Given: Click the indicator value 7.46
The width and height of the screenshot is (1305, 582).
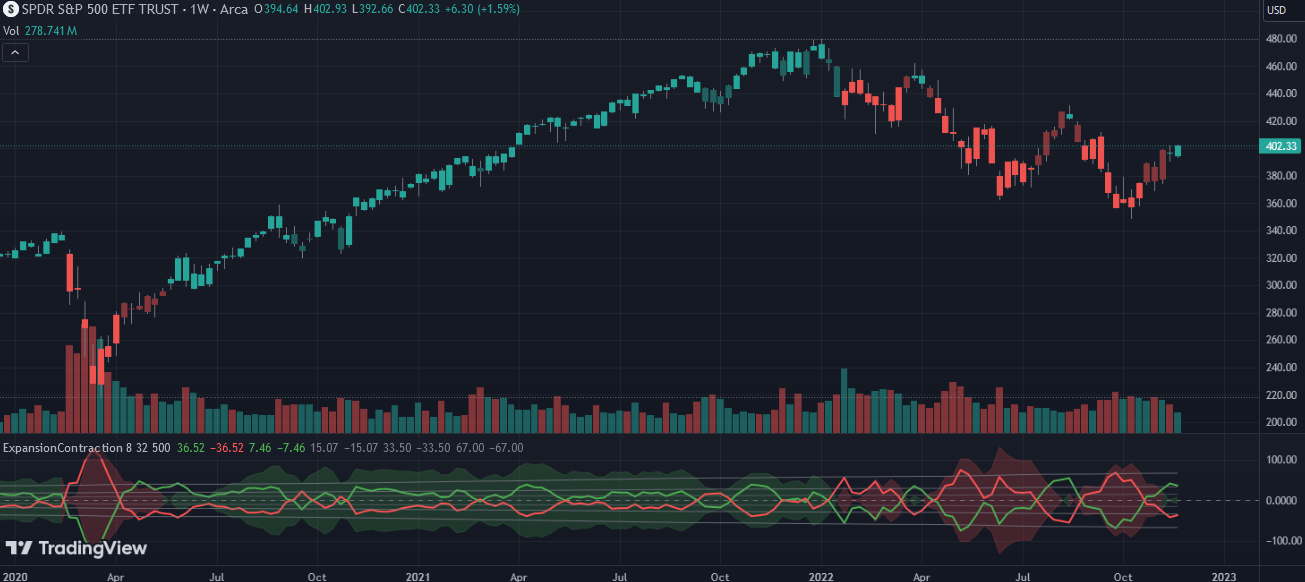Looking at the screenshot, I should coord(259,448).
